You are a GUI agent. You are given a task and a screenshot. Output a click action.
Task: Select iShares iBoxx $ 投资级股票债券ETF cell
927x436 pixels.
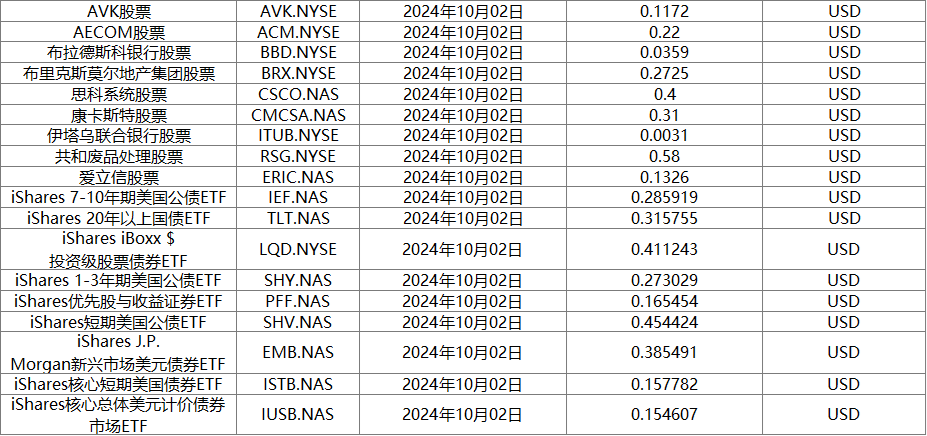coord(119,249)
